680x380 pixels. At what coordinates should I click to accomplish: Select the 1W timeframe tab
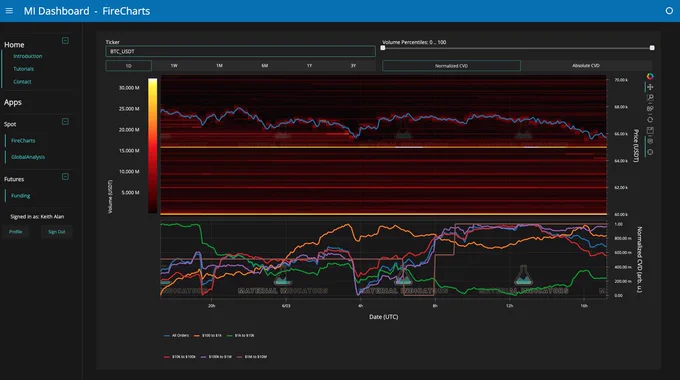point(174,66)
